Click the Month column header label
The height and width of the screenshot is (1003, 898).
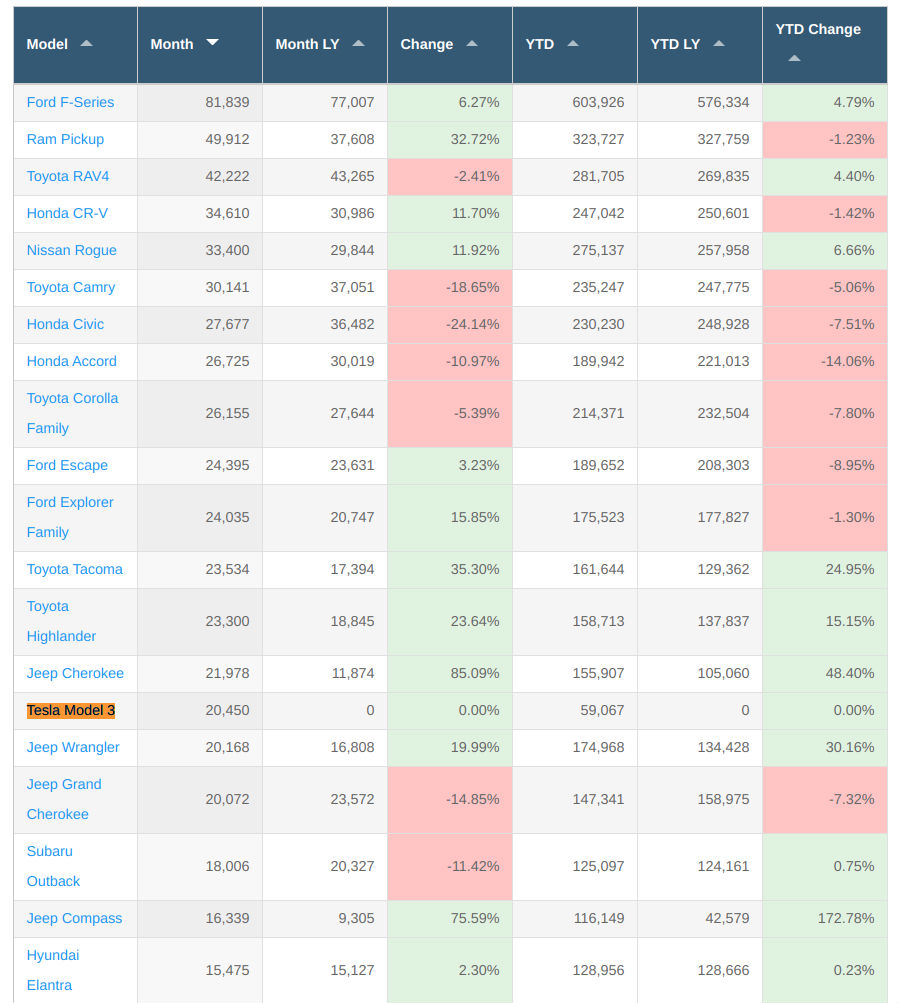(172, 44)
